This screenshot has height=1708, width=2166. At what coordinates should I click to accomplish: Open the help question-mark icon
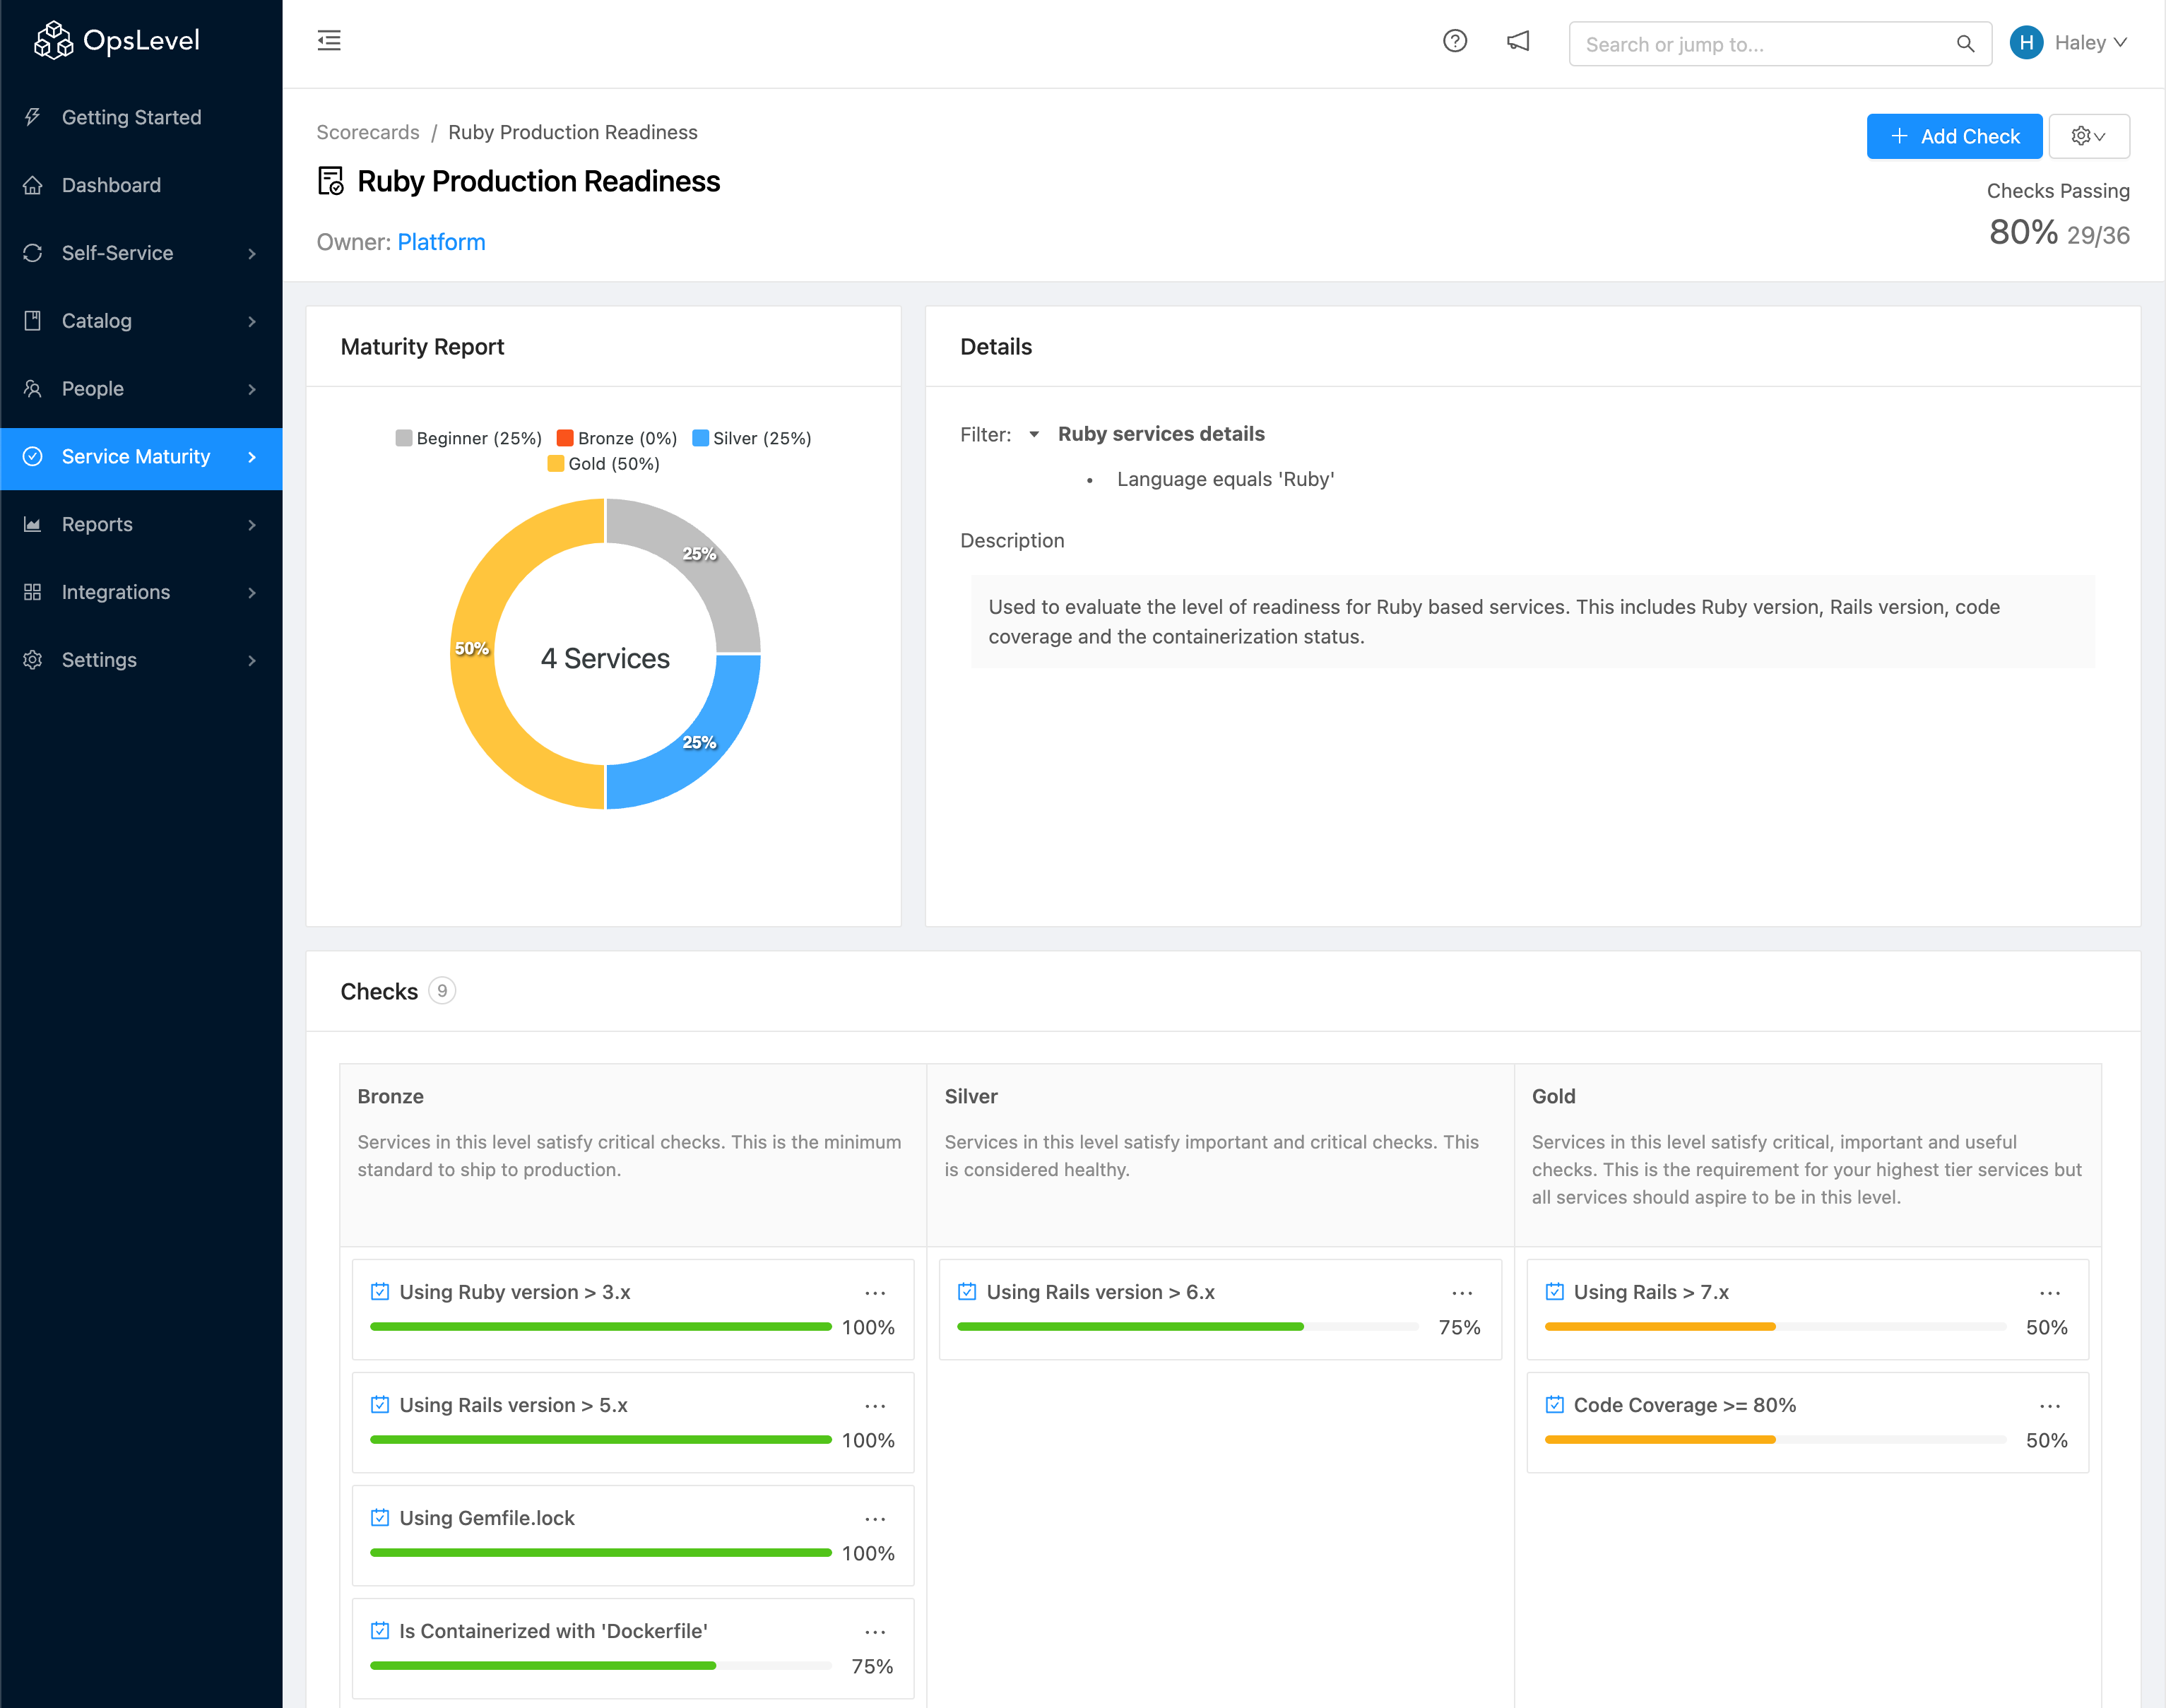1454,41
